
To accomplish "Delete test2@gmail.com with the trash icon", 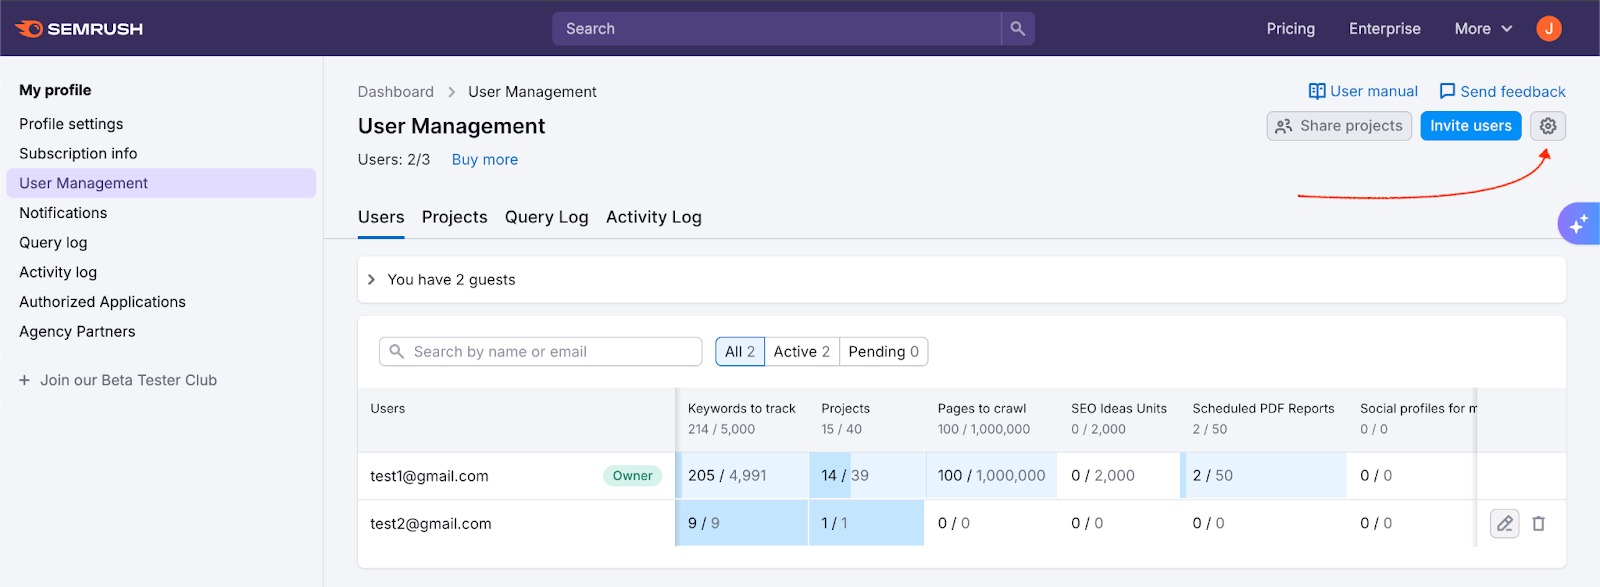I will 1538,523.
